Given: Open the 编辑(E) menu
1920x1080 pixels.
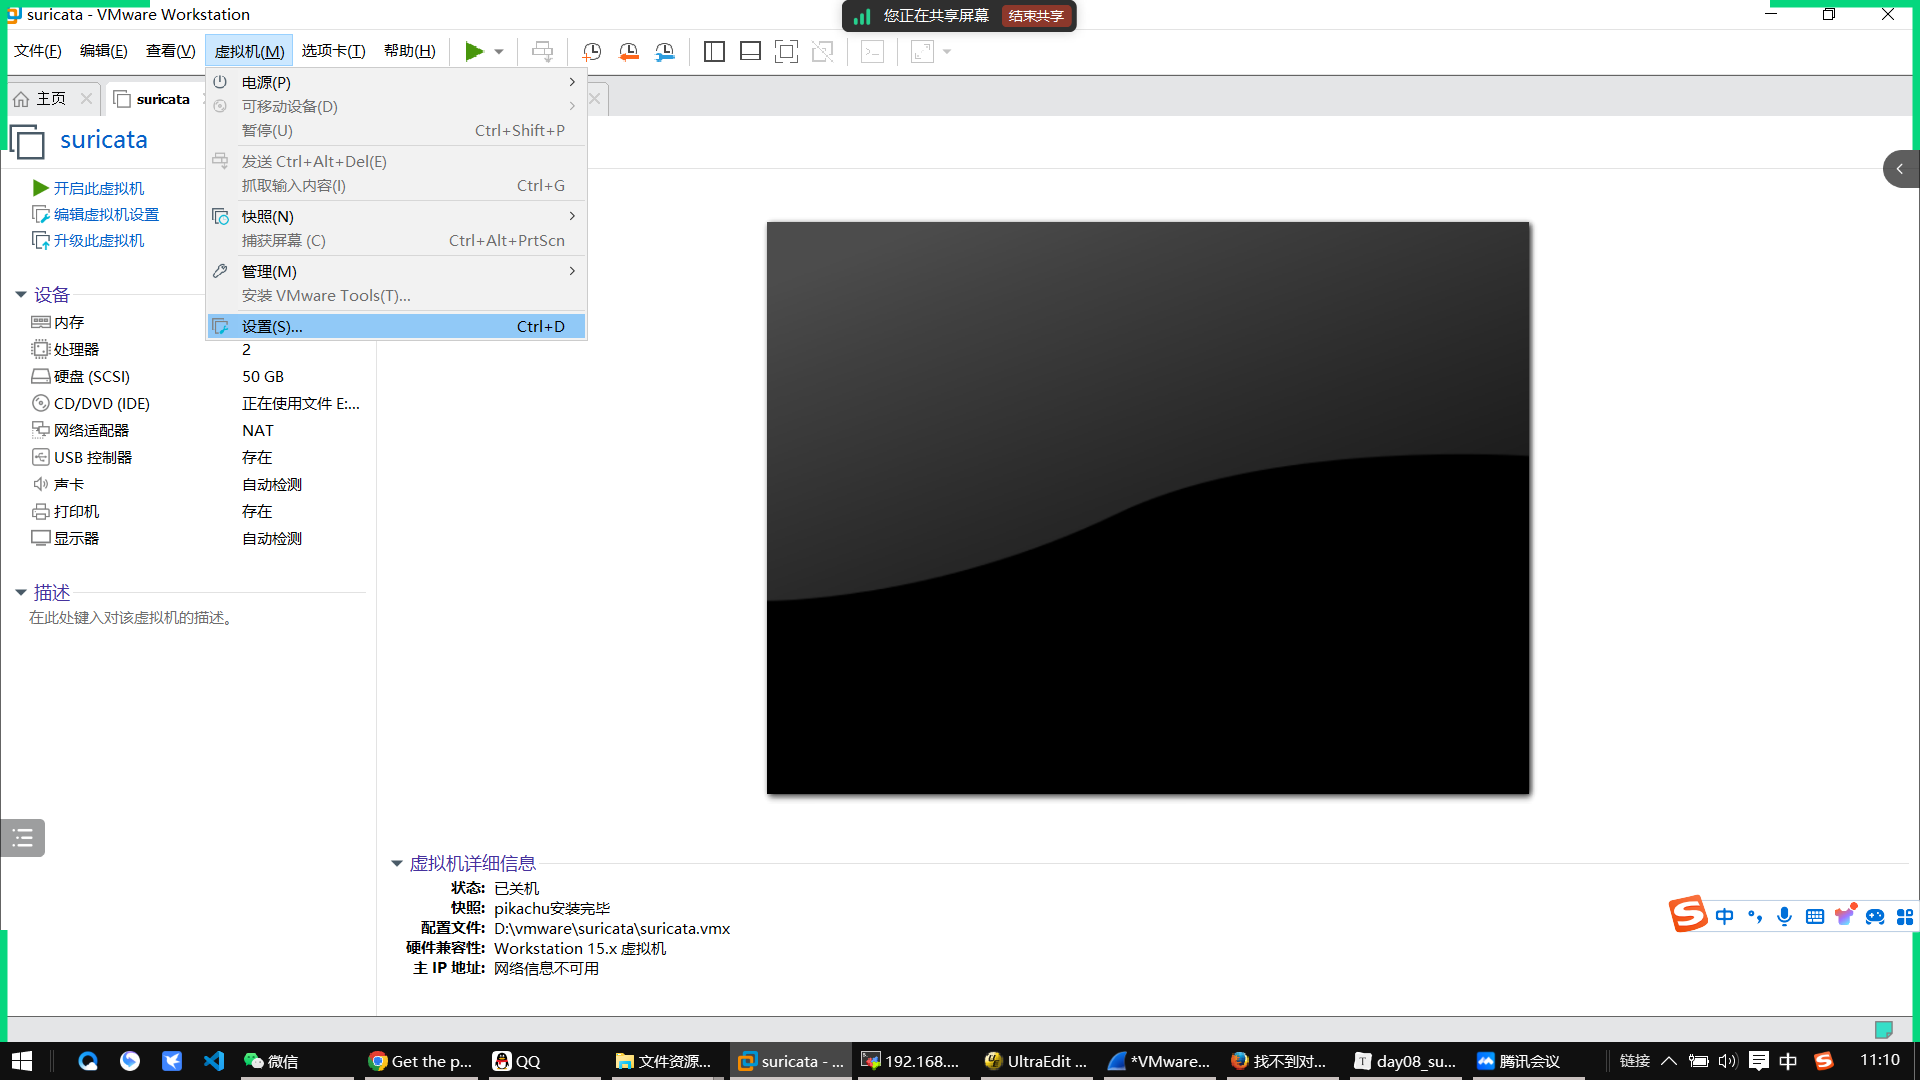Looking at the screenshot, I should [104, 51].
